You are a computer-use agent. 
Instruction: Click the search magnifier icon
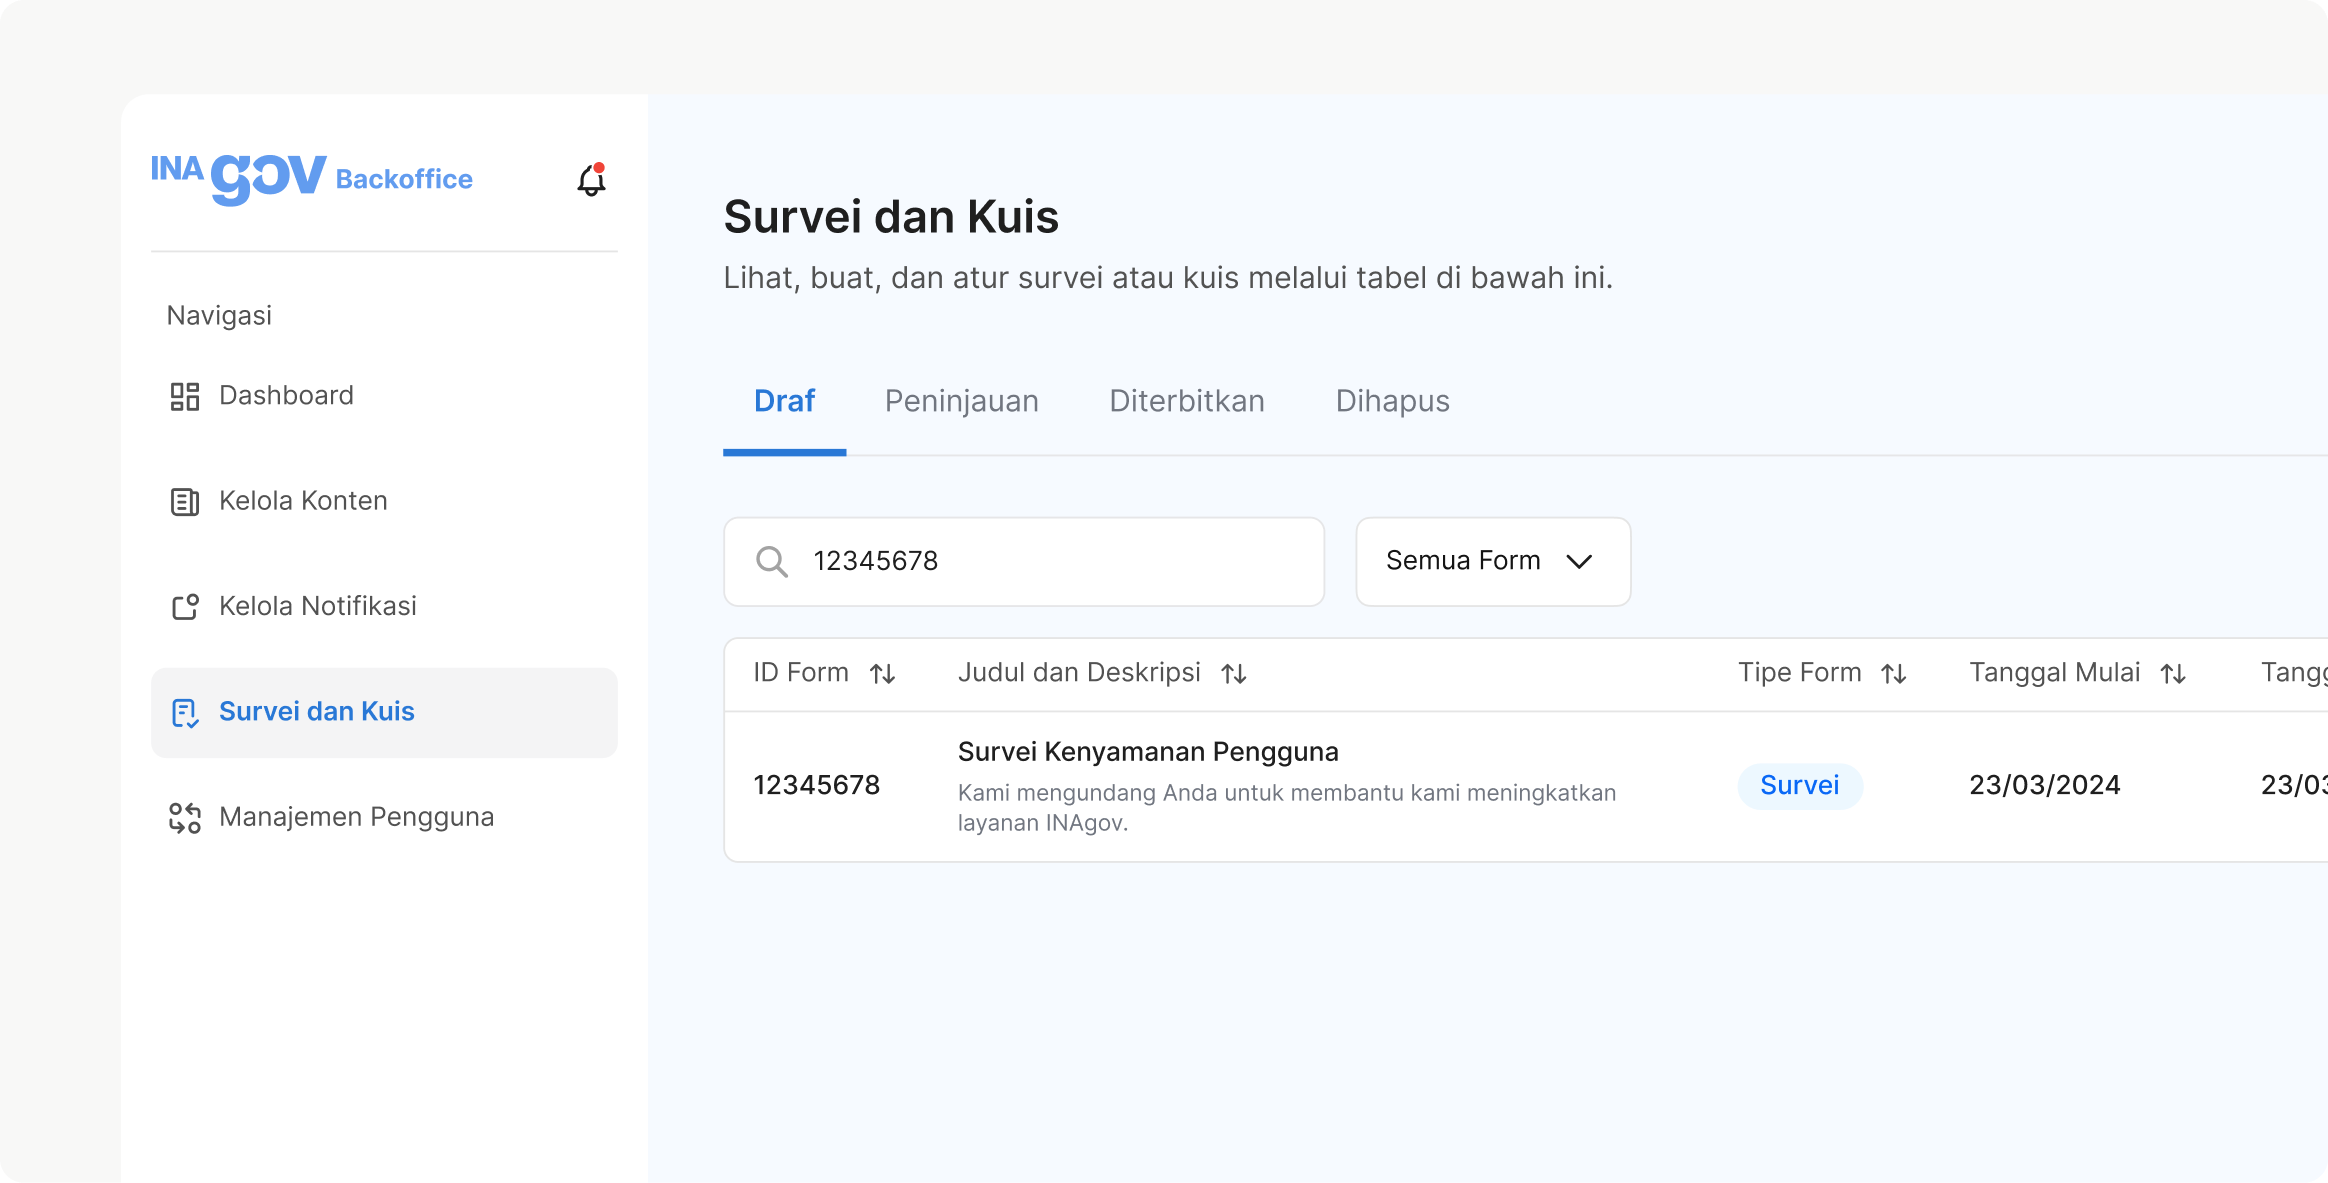point(771,561)
